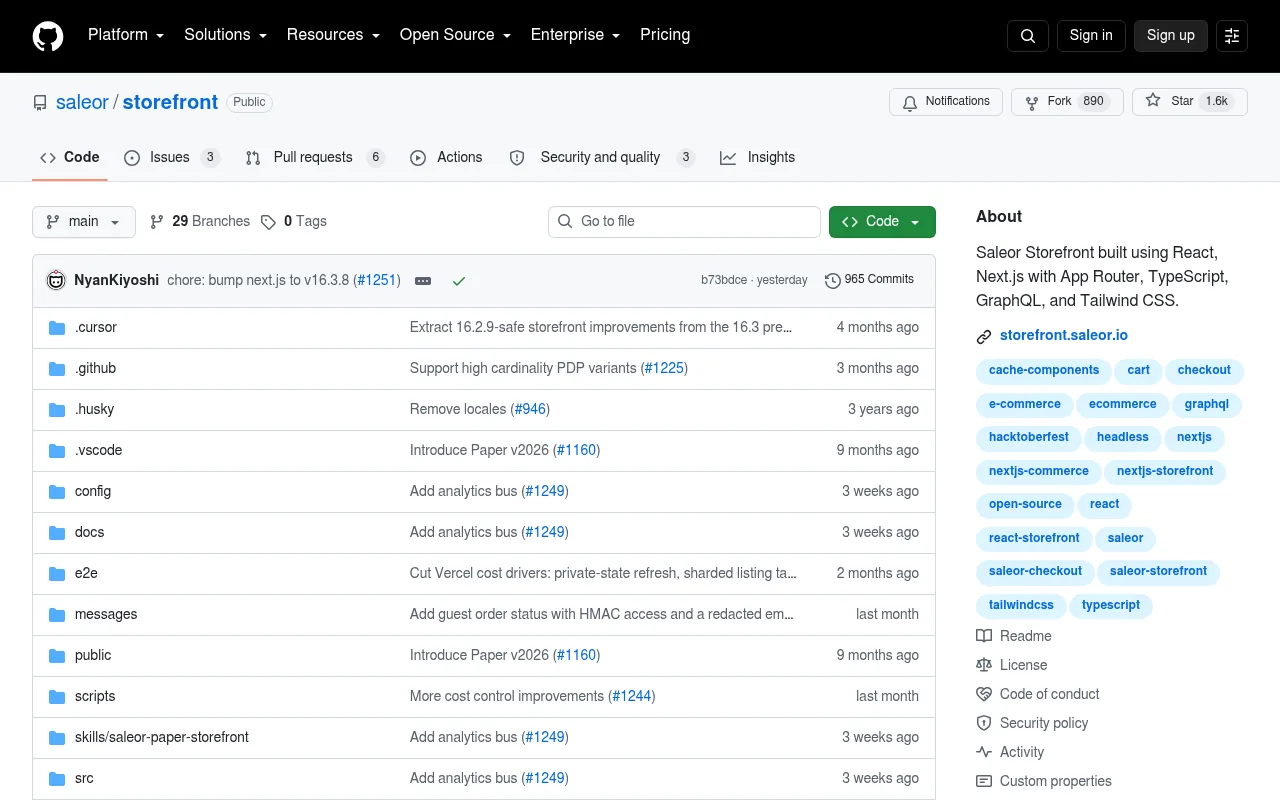Screen dimensions: 1280x800
Task: Star the storefront repository
Action: (1190, 102)
